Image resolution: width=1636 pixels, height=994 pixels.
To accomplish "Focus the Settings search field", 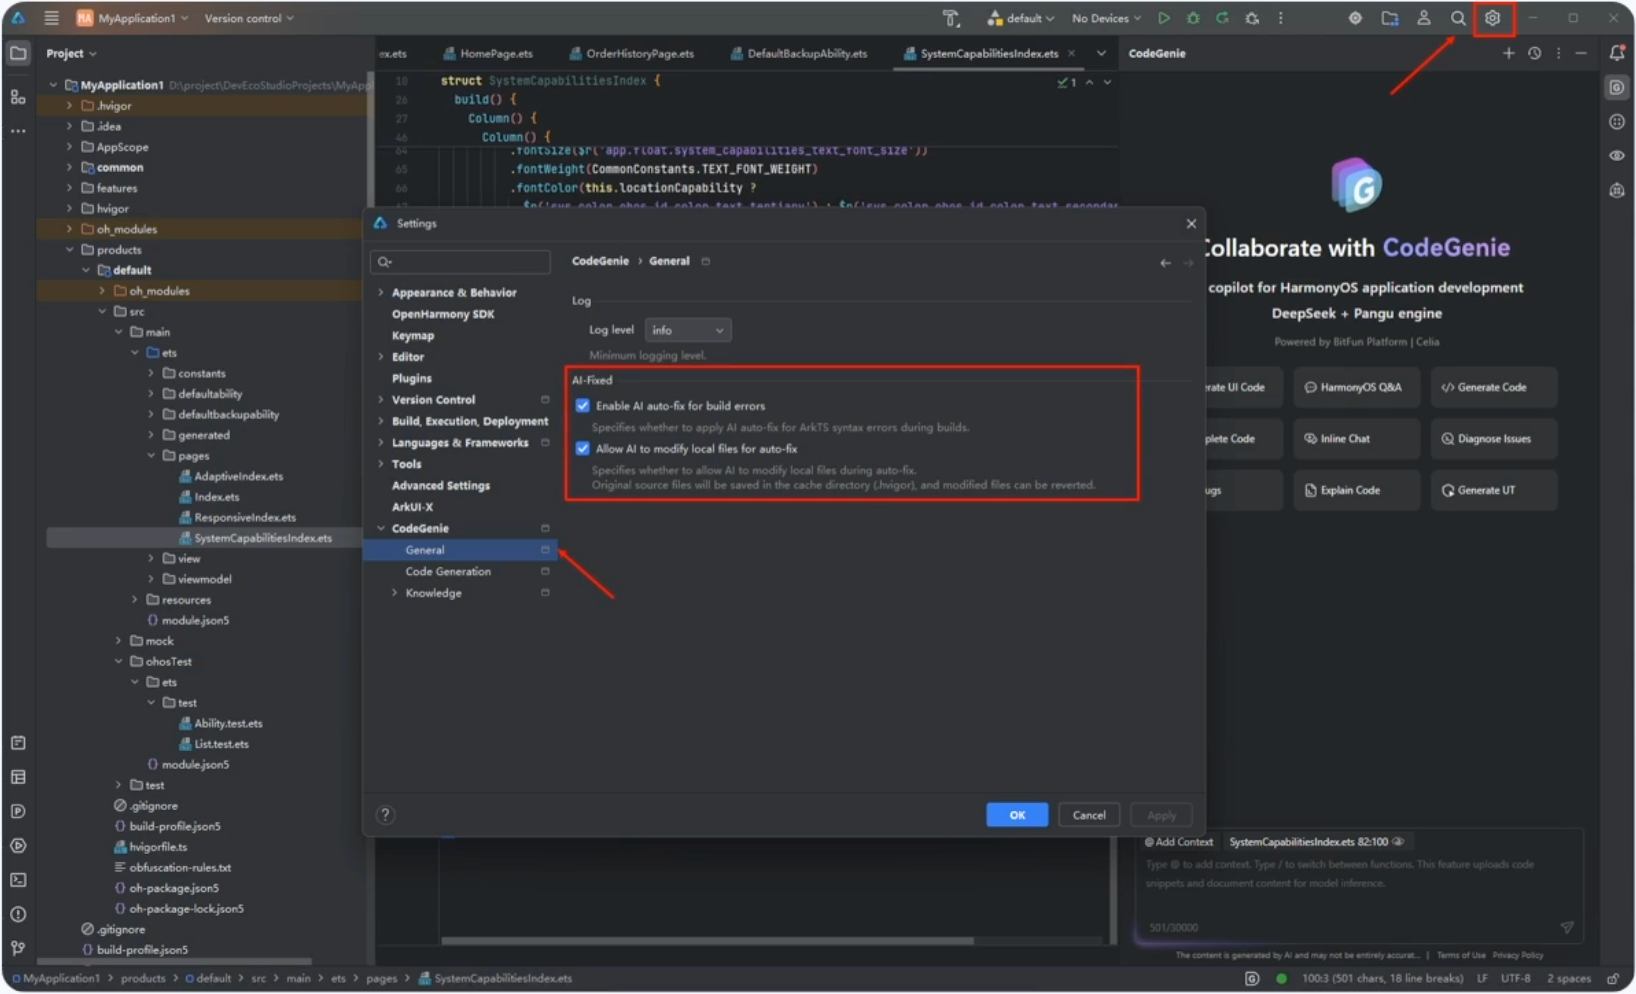I will click(x=460, y=262).
